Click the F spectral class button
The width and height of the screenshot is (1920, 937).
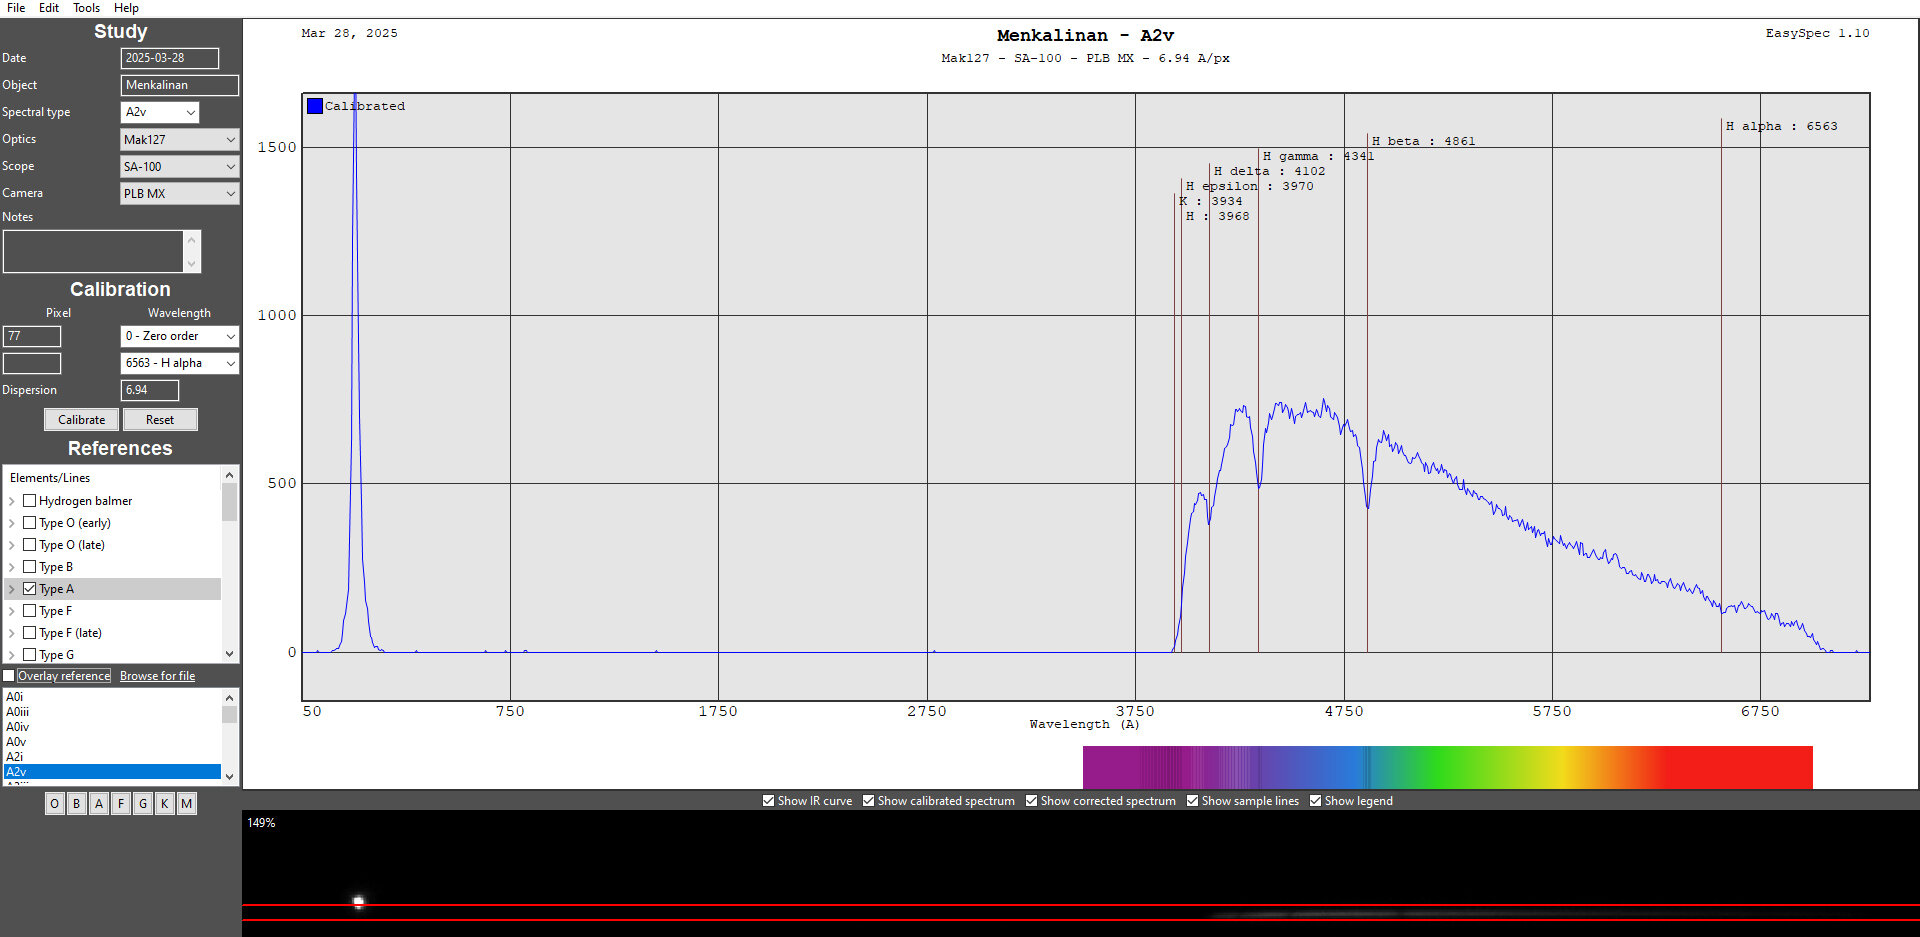pos(121,804)
